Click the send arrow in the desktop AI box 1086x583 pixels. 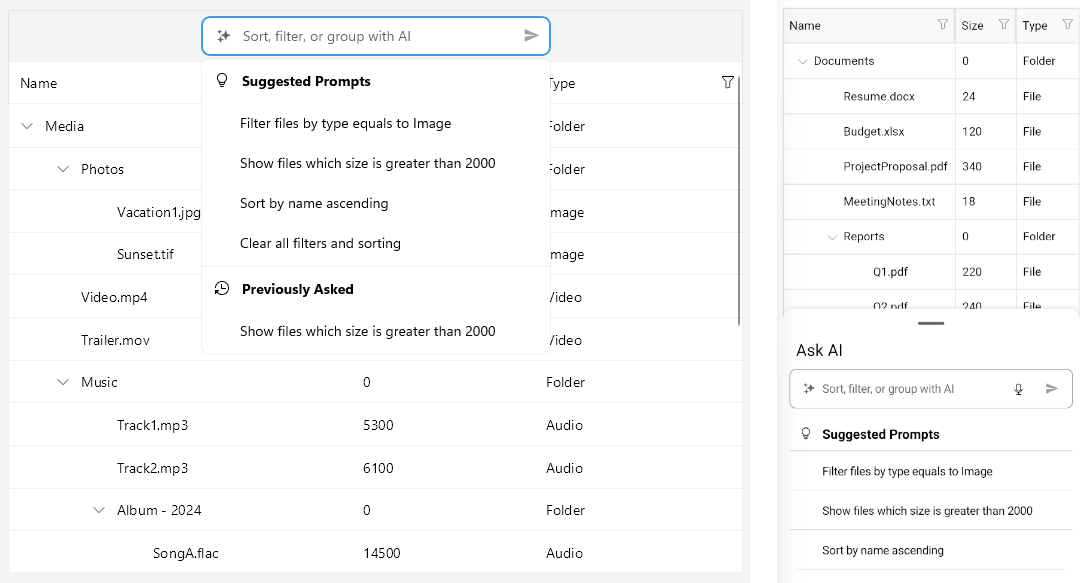531,36
